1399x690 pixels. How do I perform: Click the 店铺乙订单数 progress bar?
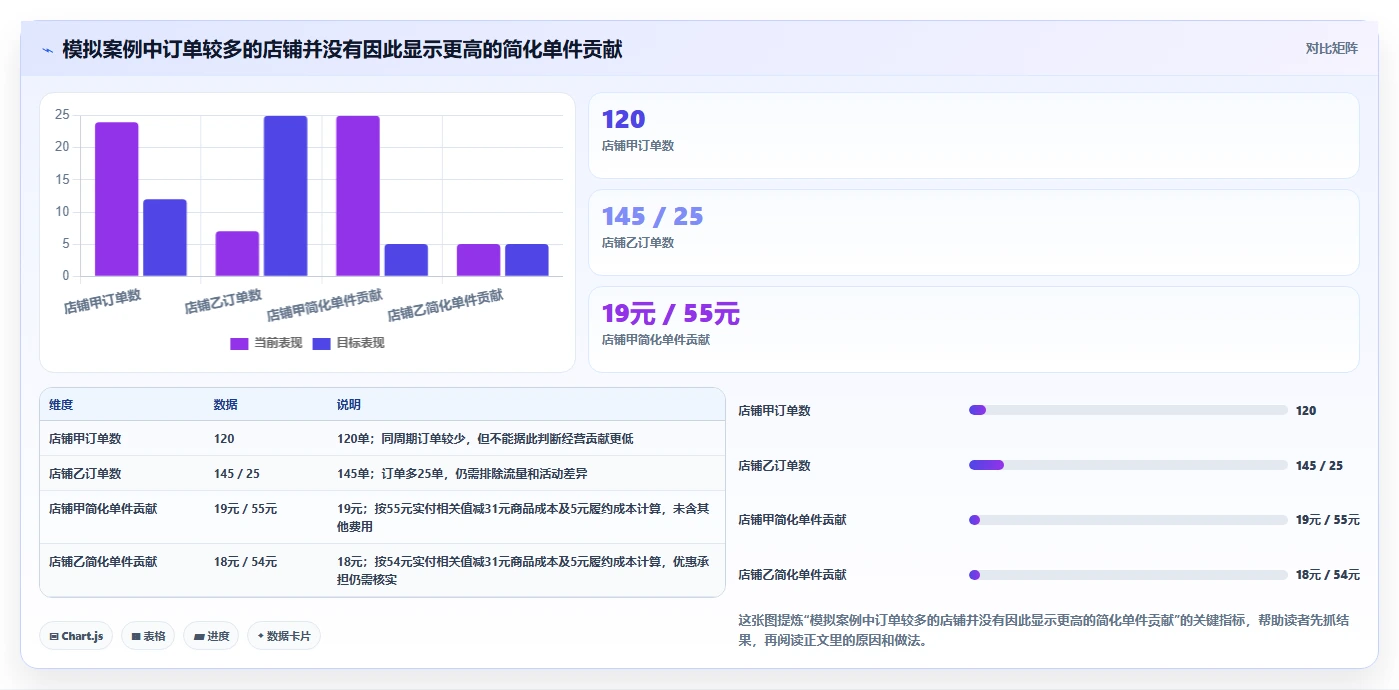coord(1128,465)
